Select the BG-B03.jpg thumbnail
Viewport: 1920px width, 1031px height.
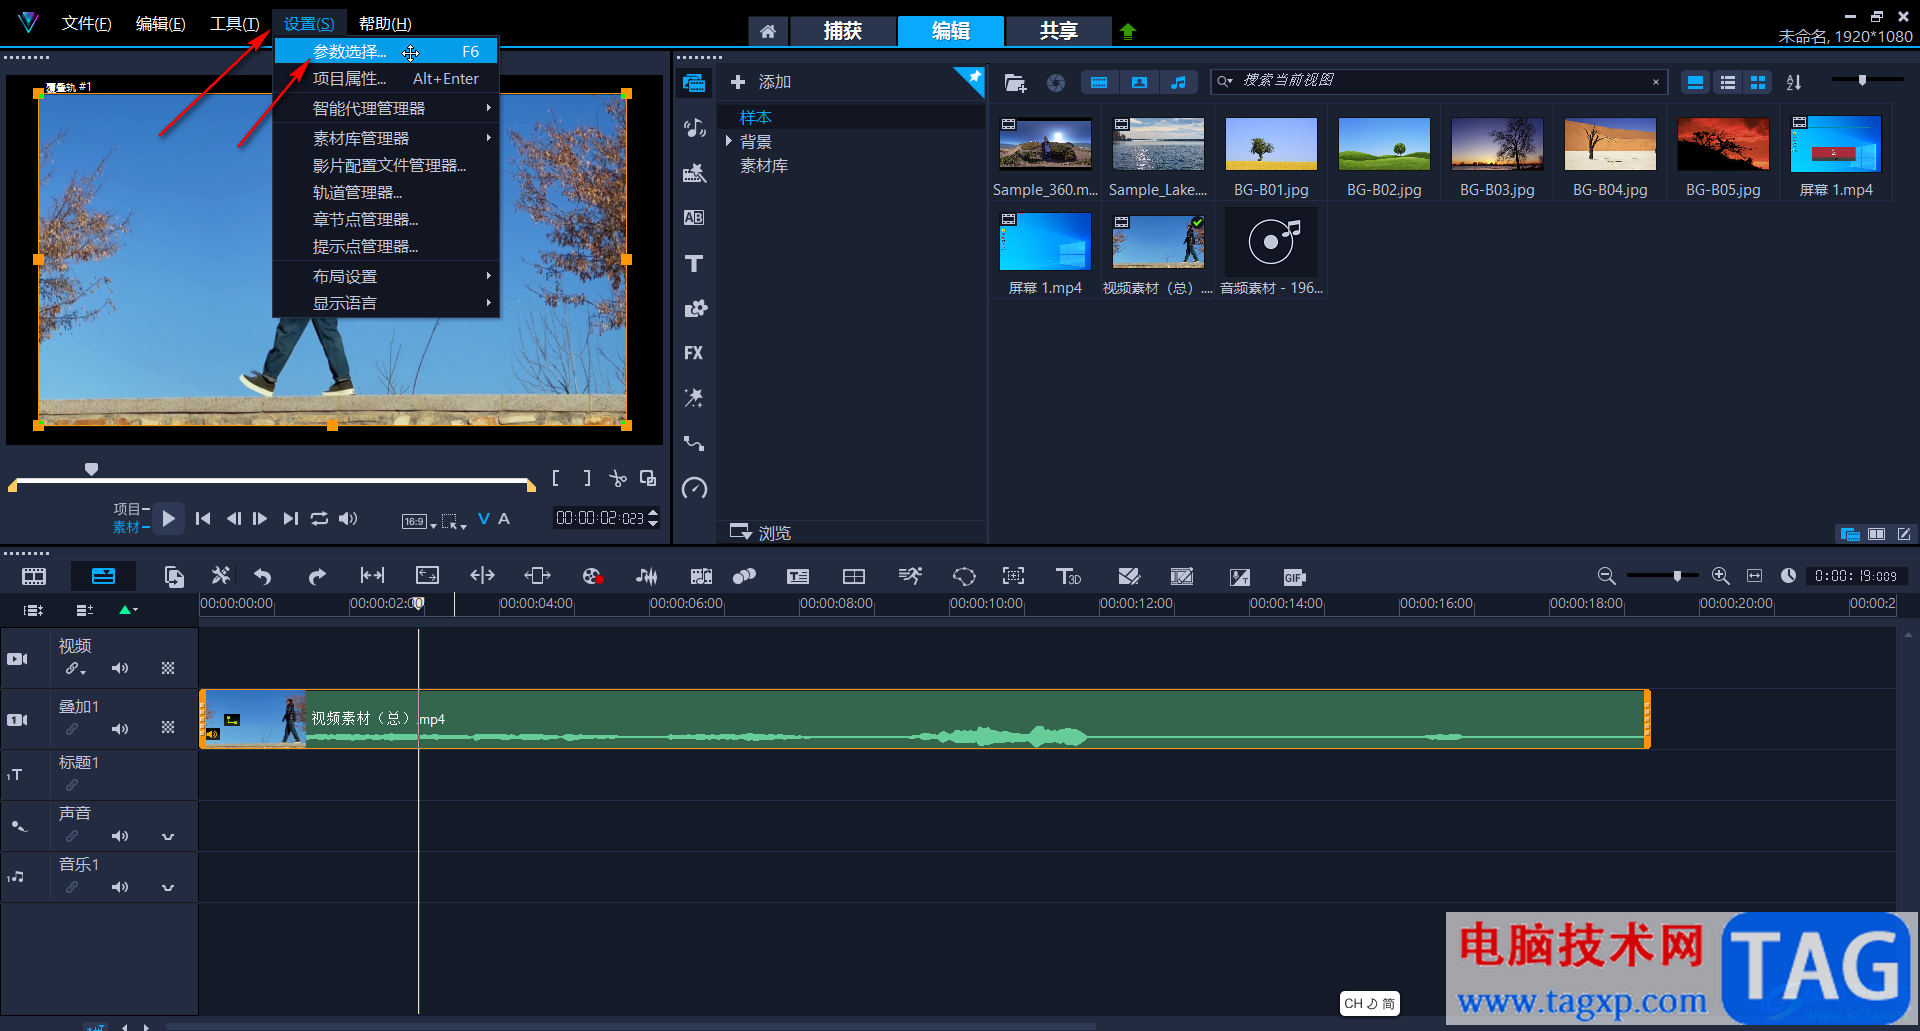point(1497,146)
